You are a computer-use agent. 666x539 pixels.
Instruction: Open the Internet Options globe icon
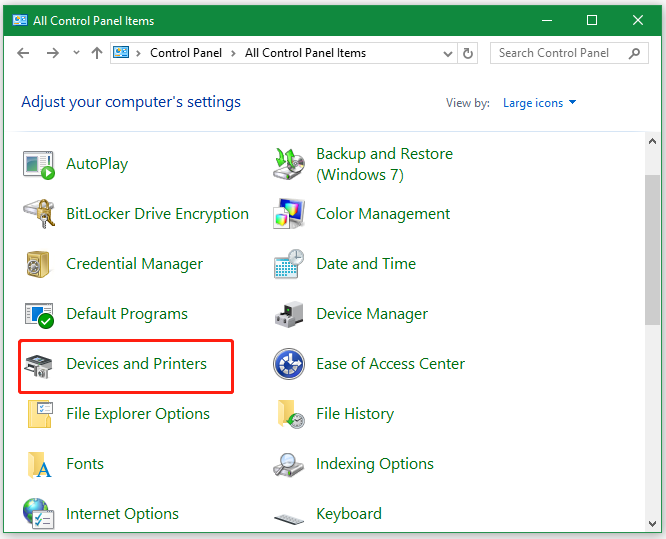[39, 514]
